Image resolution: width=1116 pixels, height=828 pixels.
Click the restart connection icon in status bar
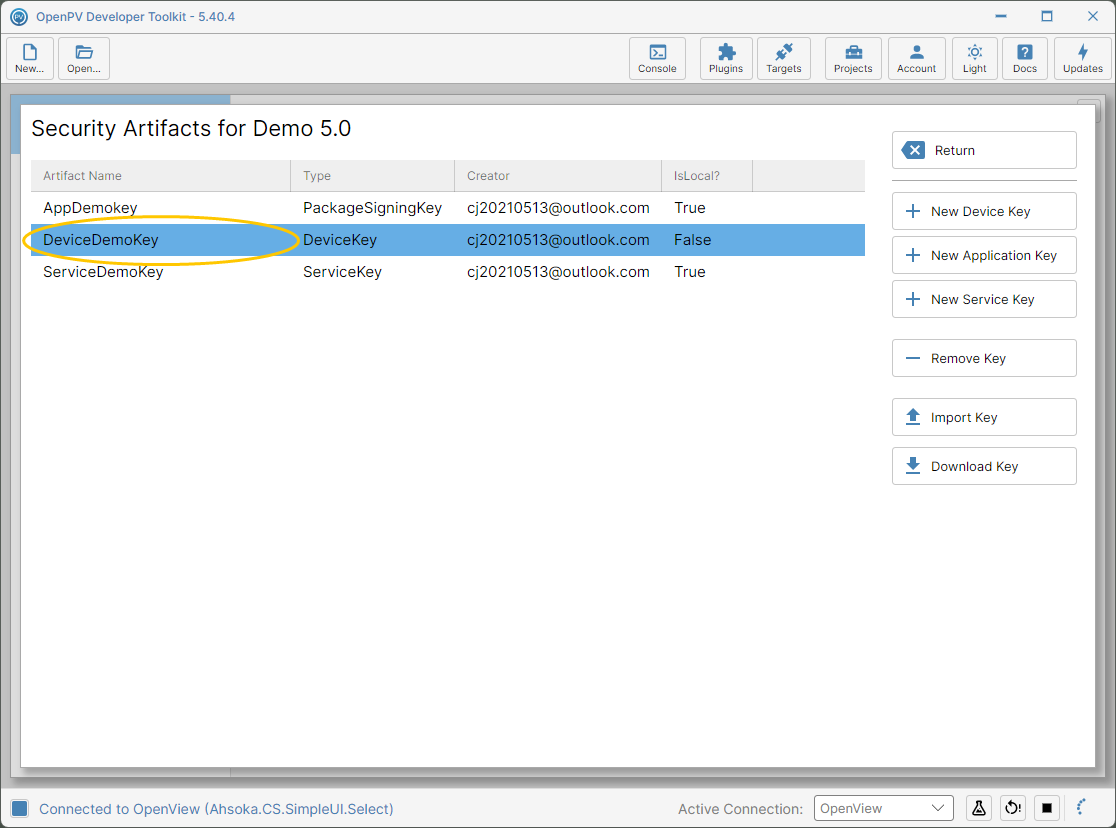(x=1012, y=807)
